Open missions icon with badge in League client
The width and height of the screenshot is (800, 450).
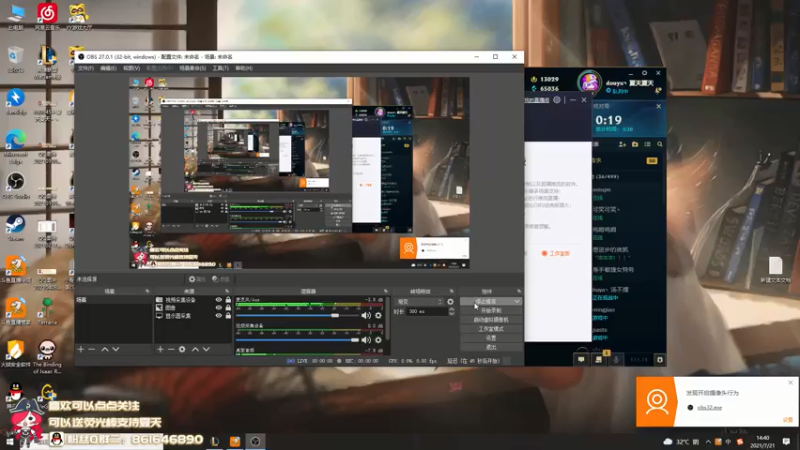tap(599, 359)
